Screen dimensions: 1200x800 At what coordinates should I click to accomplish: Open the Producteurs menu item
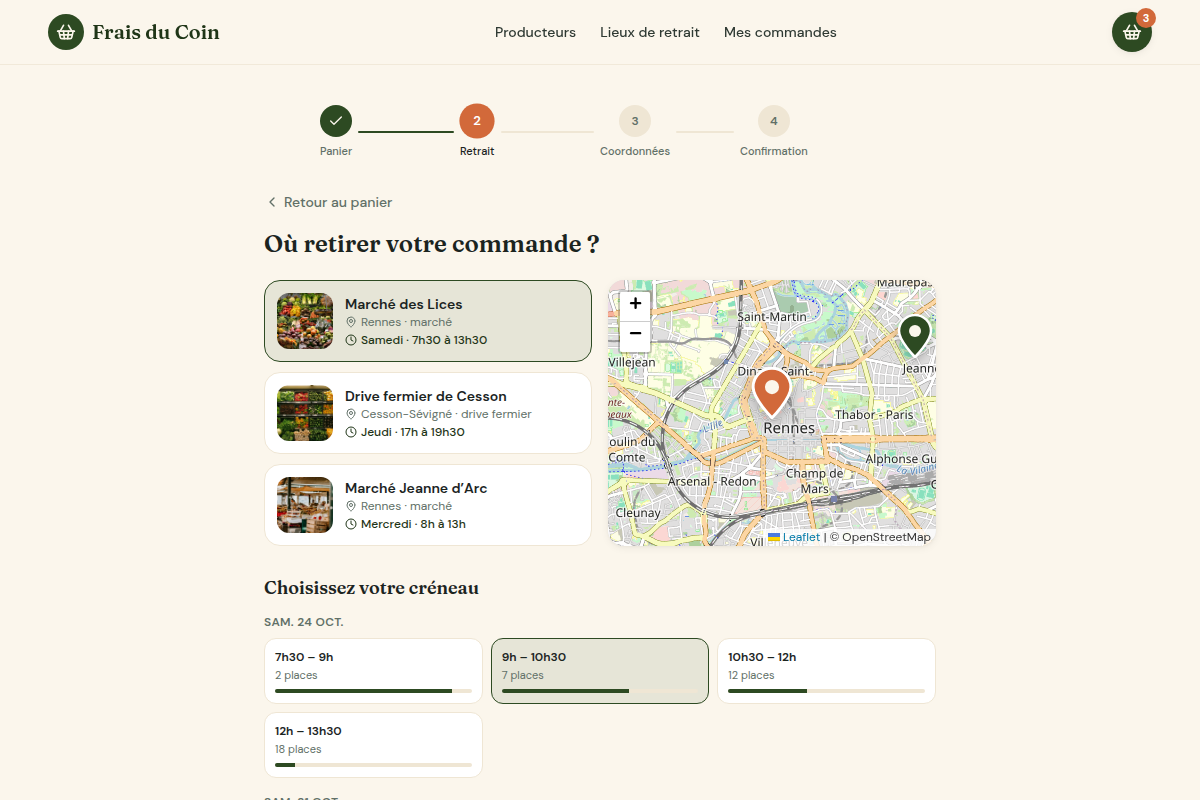pyautogui.click(x=535, y=32)
